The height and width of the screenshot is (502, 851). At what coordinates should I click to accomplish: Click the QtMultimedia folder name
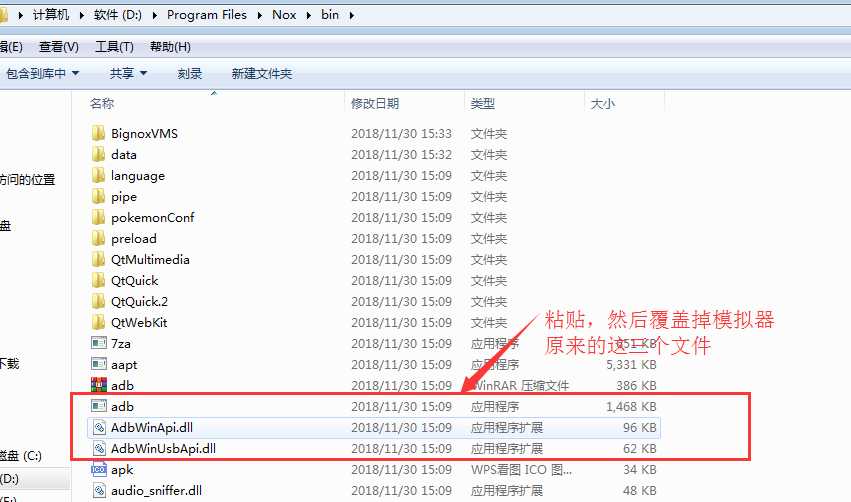pos(150,259)
